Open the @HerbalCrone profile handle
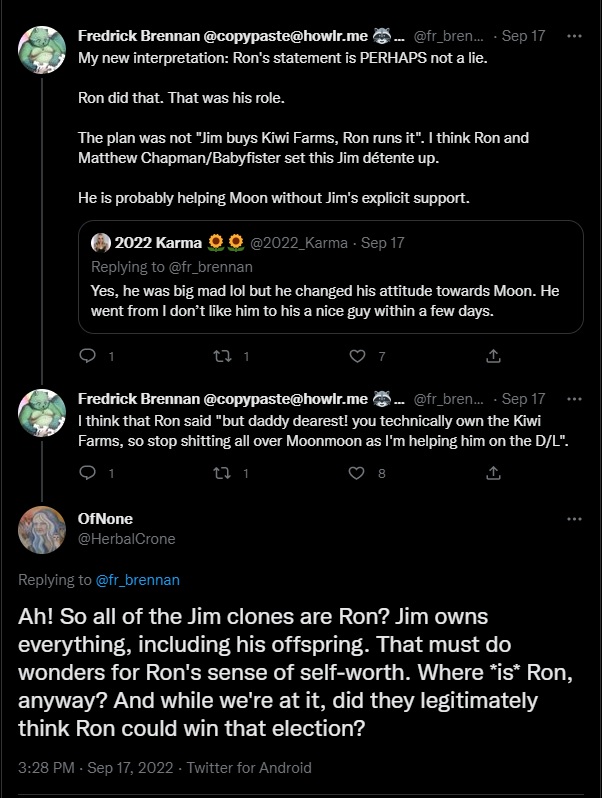This screenshot has width=602, height=798. point(126,539)
